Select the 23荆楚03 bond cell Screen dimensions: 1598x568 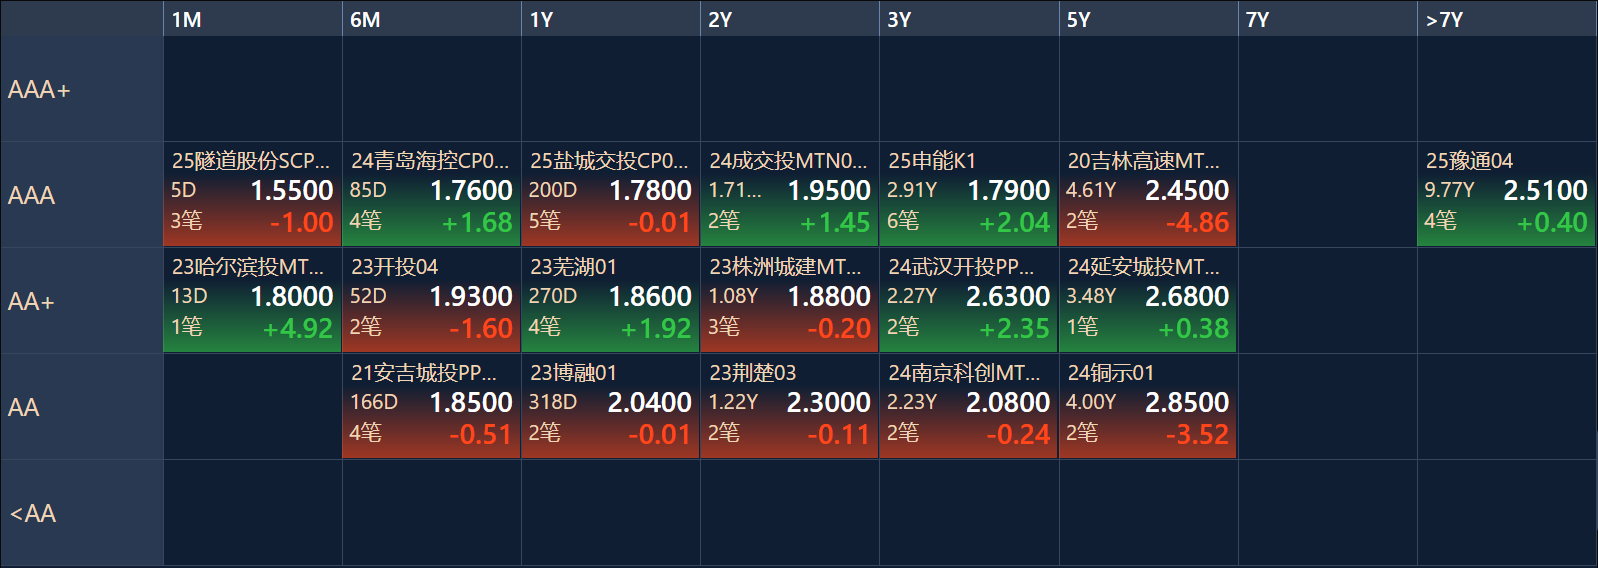[789, 407]
